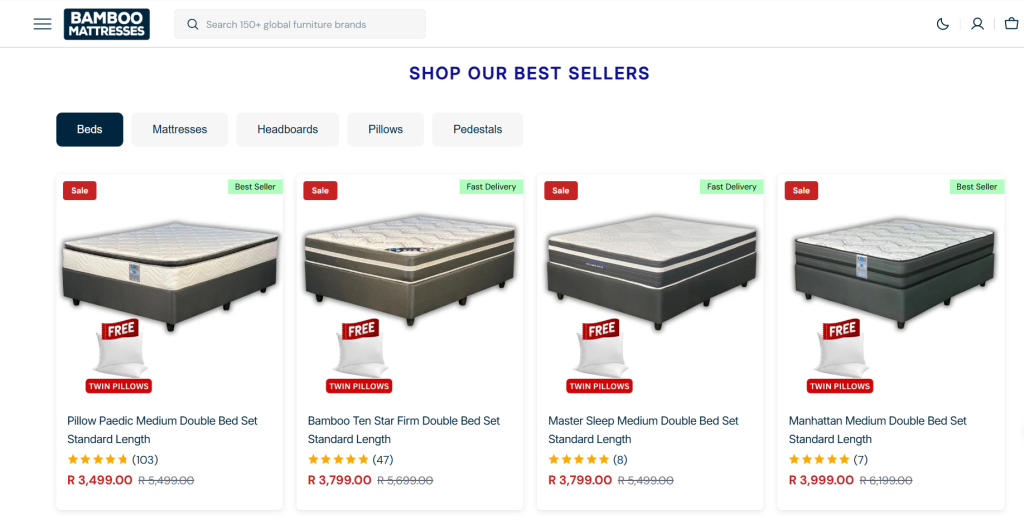Click the Master Sleep star rating
The width and height of the screenshot is (1024, 520).
coord(579,460)
